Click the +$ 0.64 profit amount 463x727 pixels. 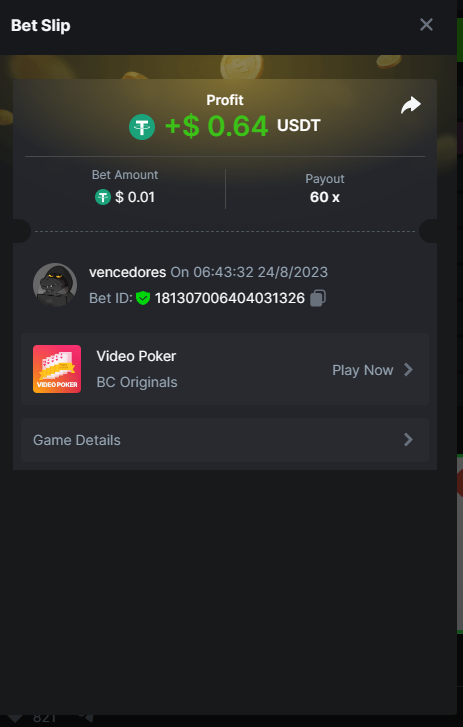[x=216, y=126]
